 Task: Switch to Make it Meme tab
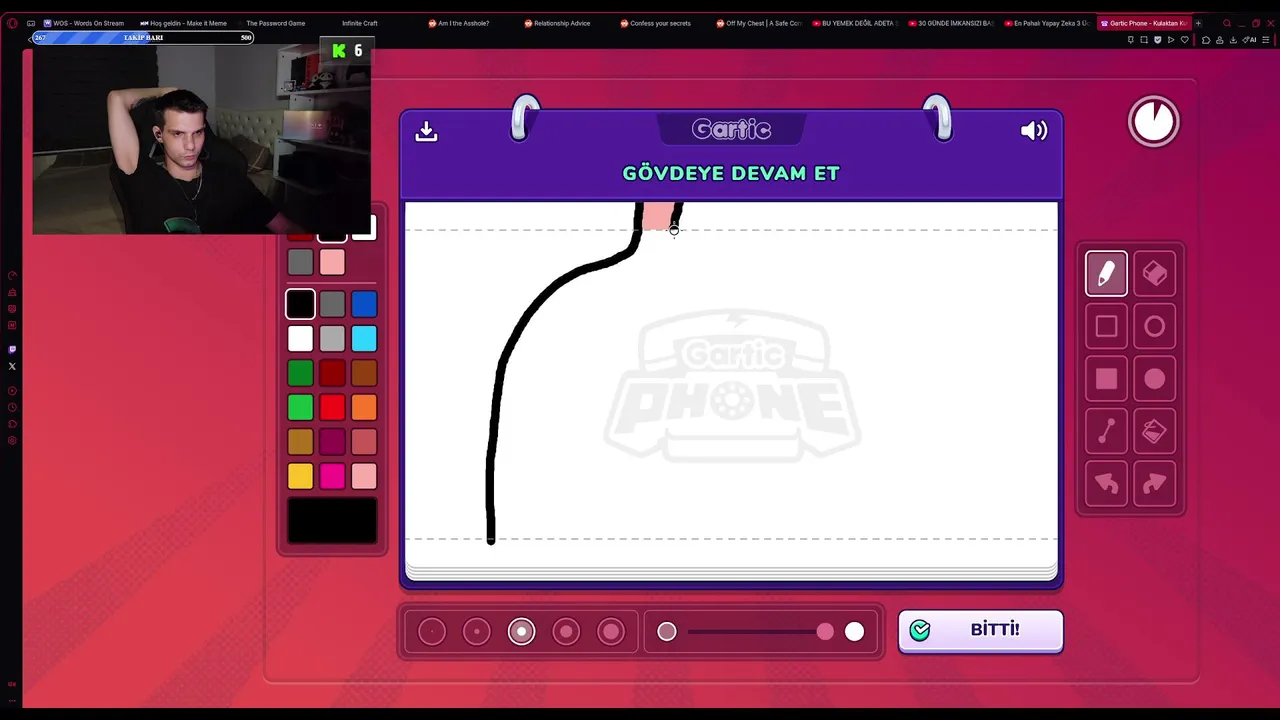184,23
